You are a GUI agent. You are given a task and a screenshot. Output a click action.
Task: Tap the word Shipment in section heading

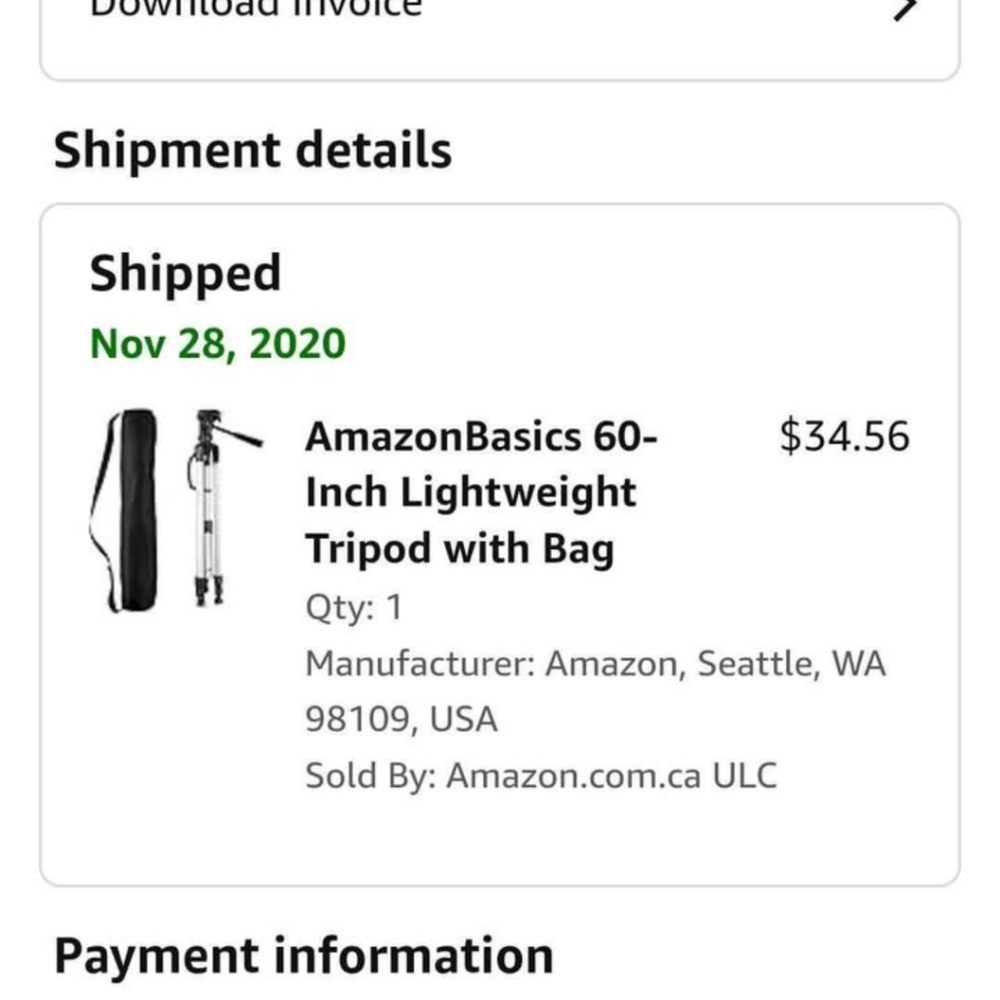pos(167,150)
